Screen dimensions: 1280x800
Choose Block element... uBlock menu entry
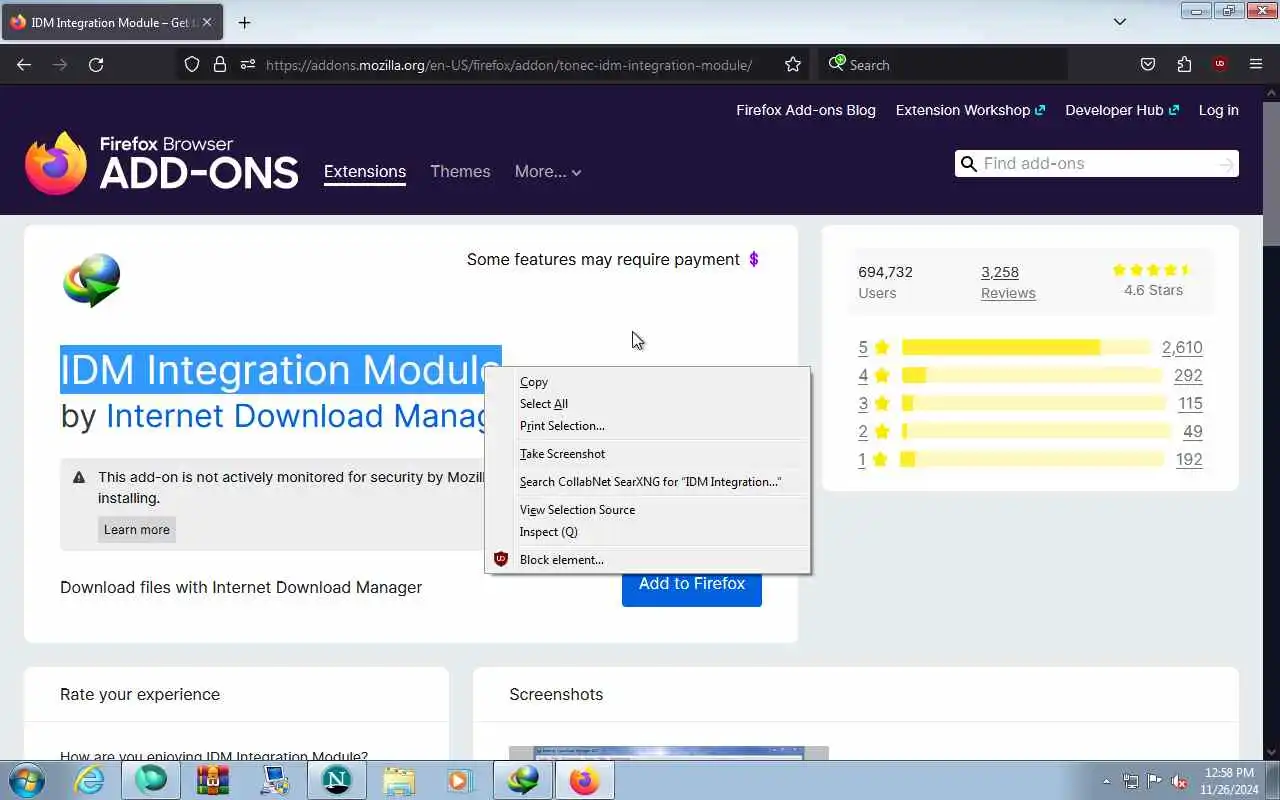point(646,560)
